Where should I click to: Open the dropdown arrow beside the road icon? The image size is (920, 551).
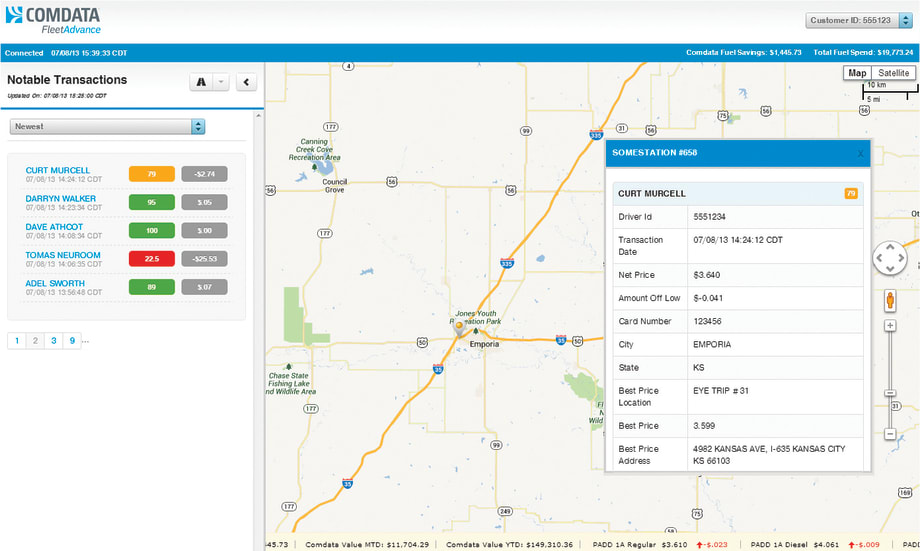(221, 82)
